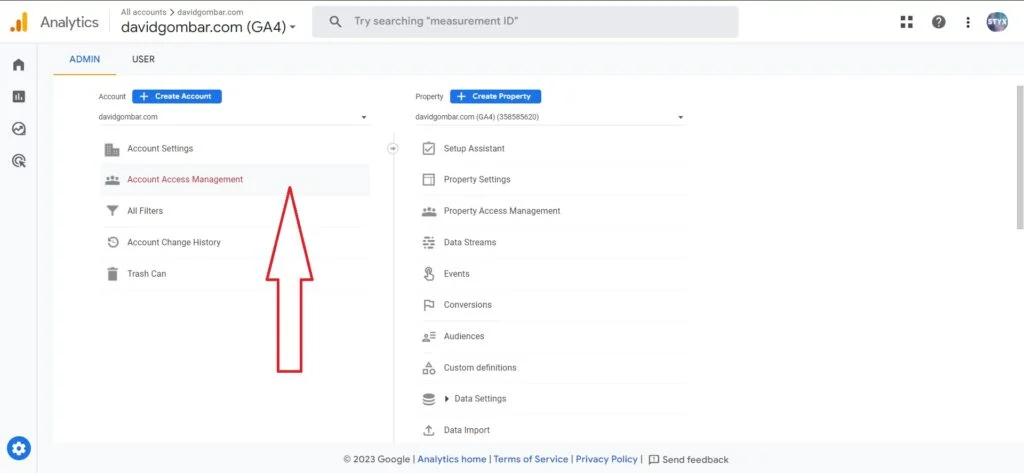This screenshot has height=473, width=1024.
Task: Click the vertical scrollbar on right
Action: (x=1020, y=157)
